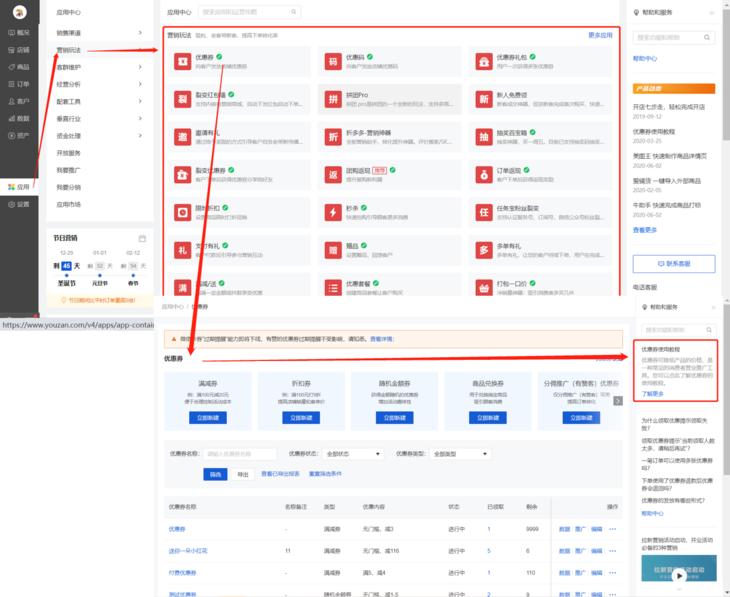Viewport: 730px width, 597px height.
Task: Open the 优惠券状态 dropdown
Action: point(353,454)
